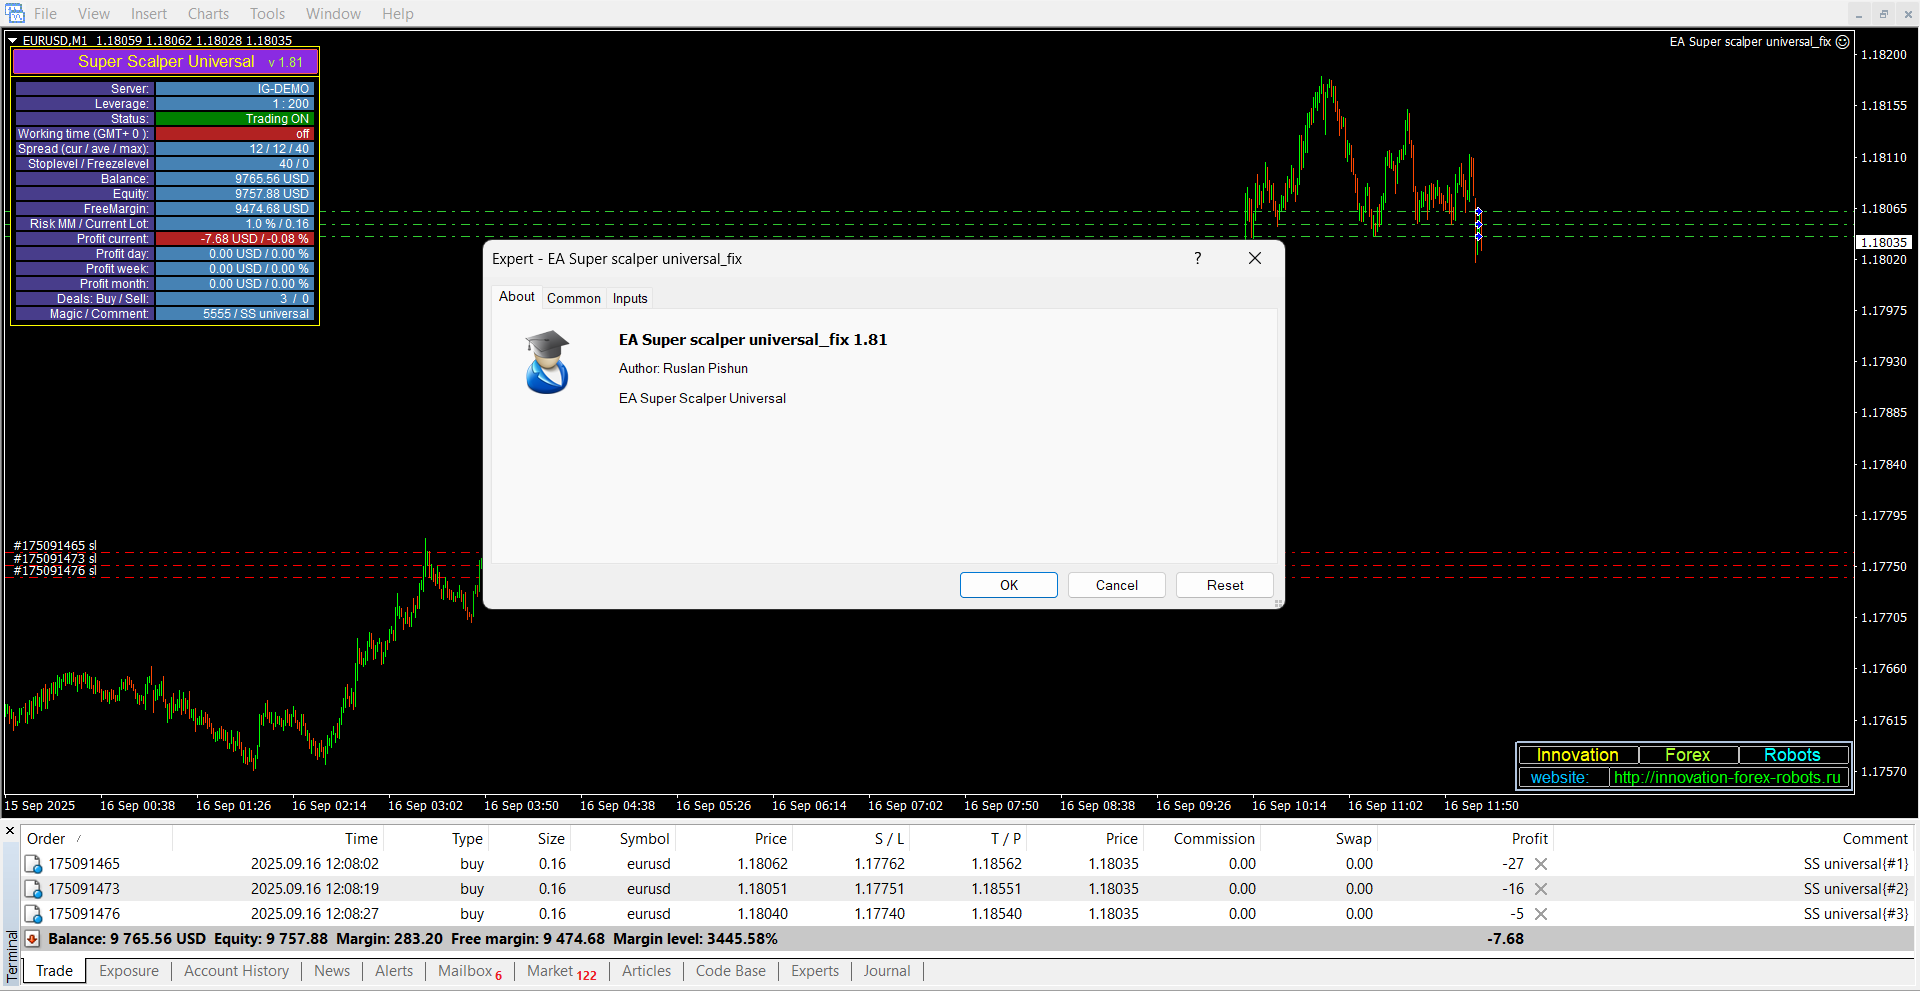Click the graduate-hat expert advisor icon

click(x=547, y=363)
